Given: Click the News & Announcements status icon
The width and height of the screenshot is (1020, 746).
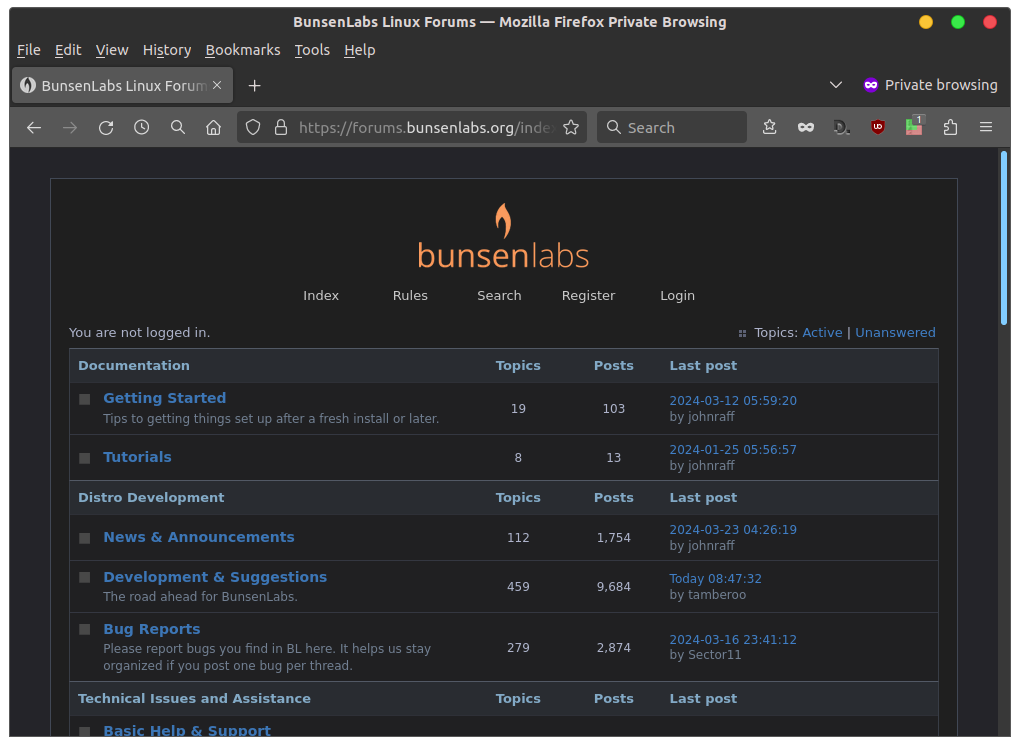Looking at the screenshot, I should (85, 539).
